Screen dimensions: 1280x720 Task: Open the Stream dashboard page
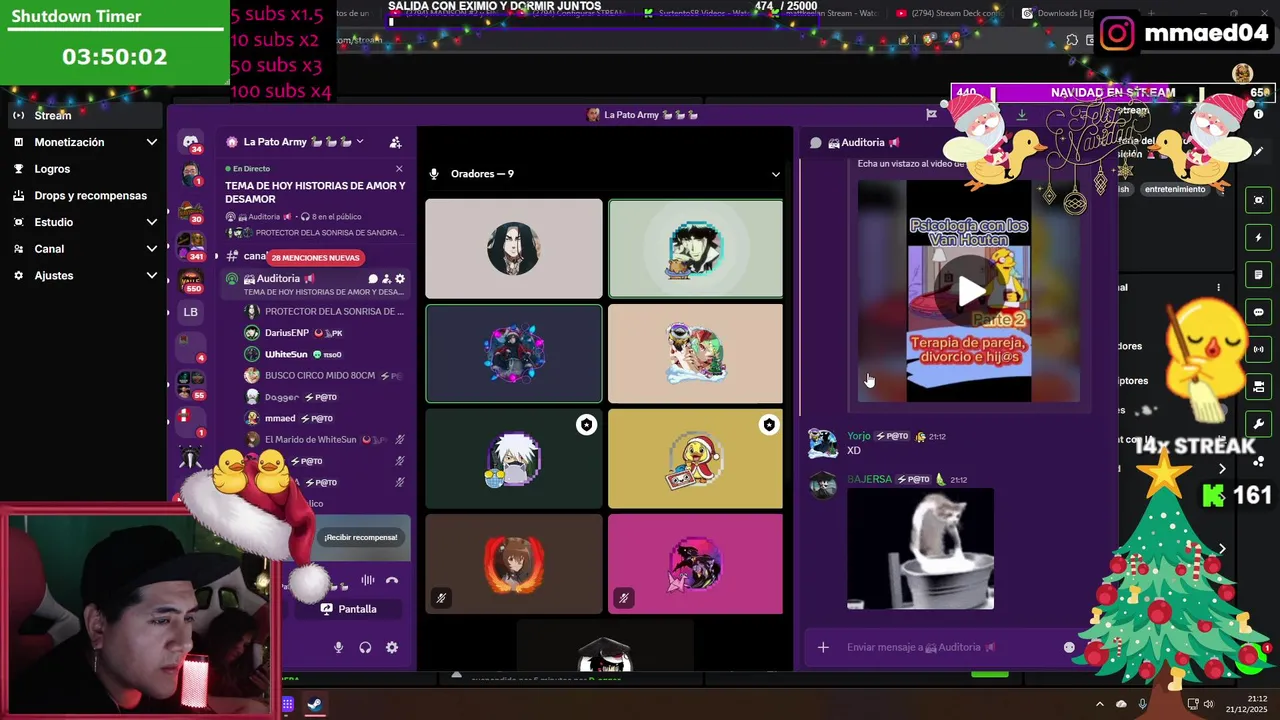click(x=85, y=115)
